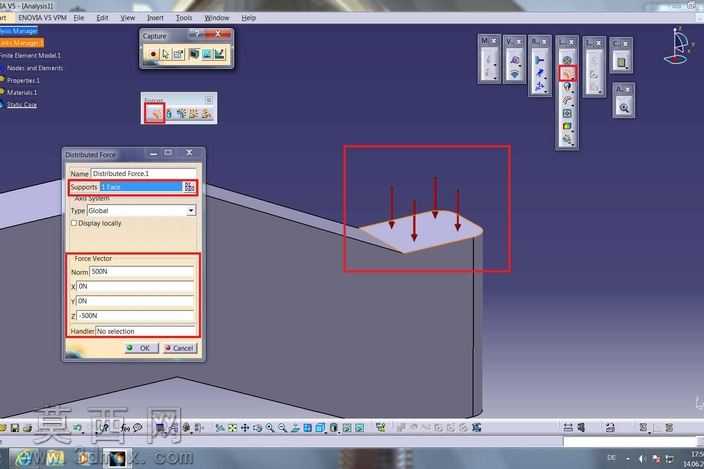Click the Zoom In icon
704x469 pixels.
click(x=270, y=428)
